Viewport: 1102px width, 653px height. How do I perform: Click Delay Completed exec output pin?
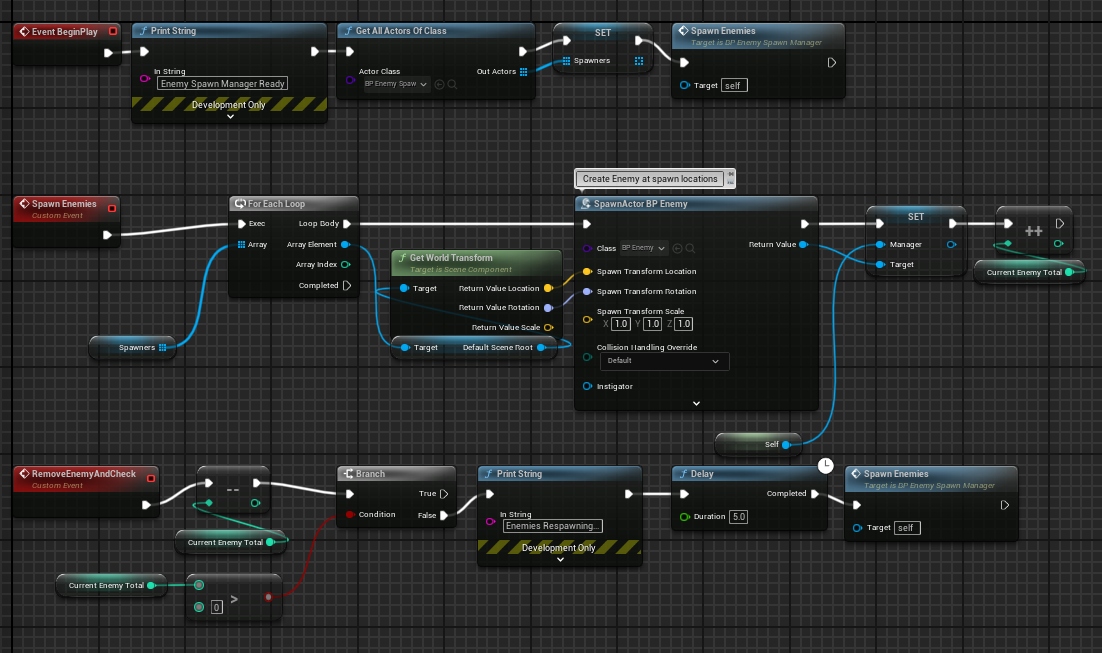pyautogui.click(x=815, y=494)
